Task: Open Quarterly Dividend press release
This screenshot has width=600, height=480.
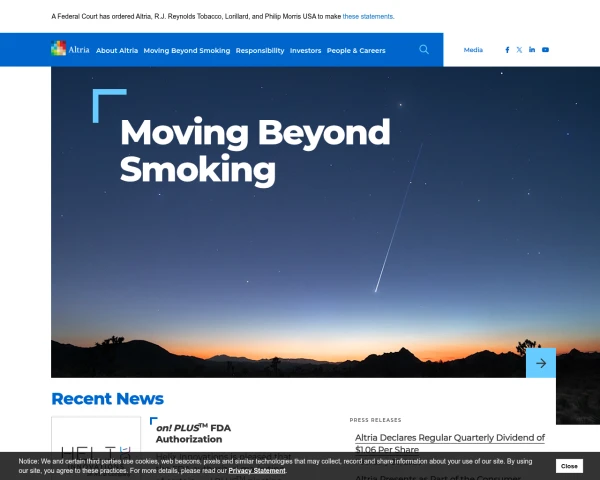Action: pos(450,443)
